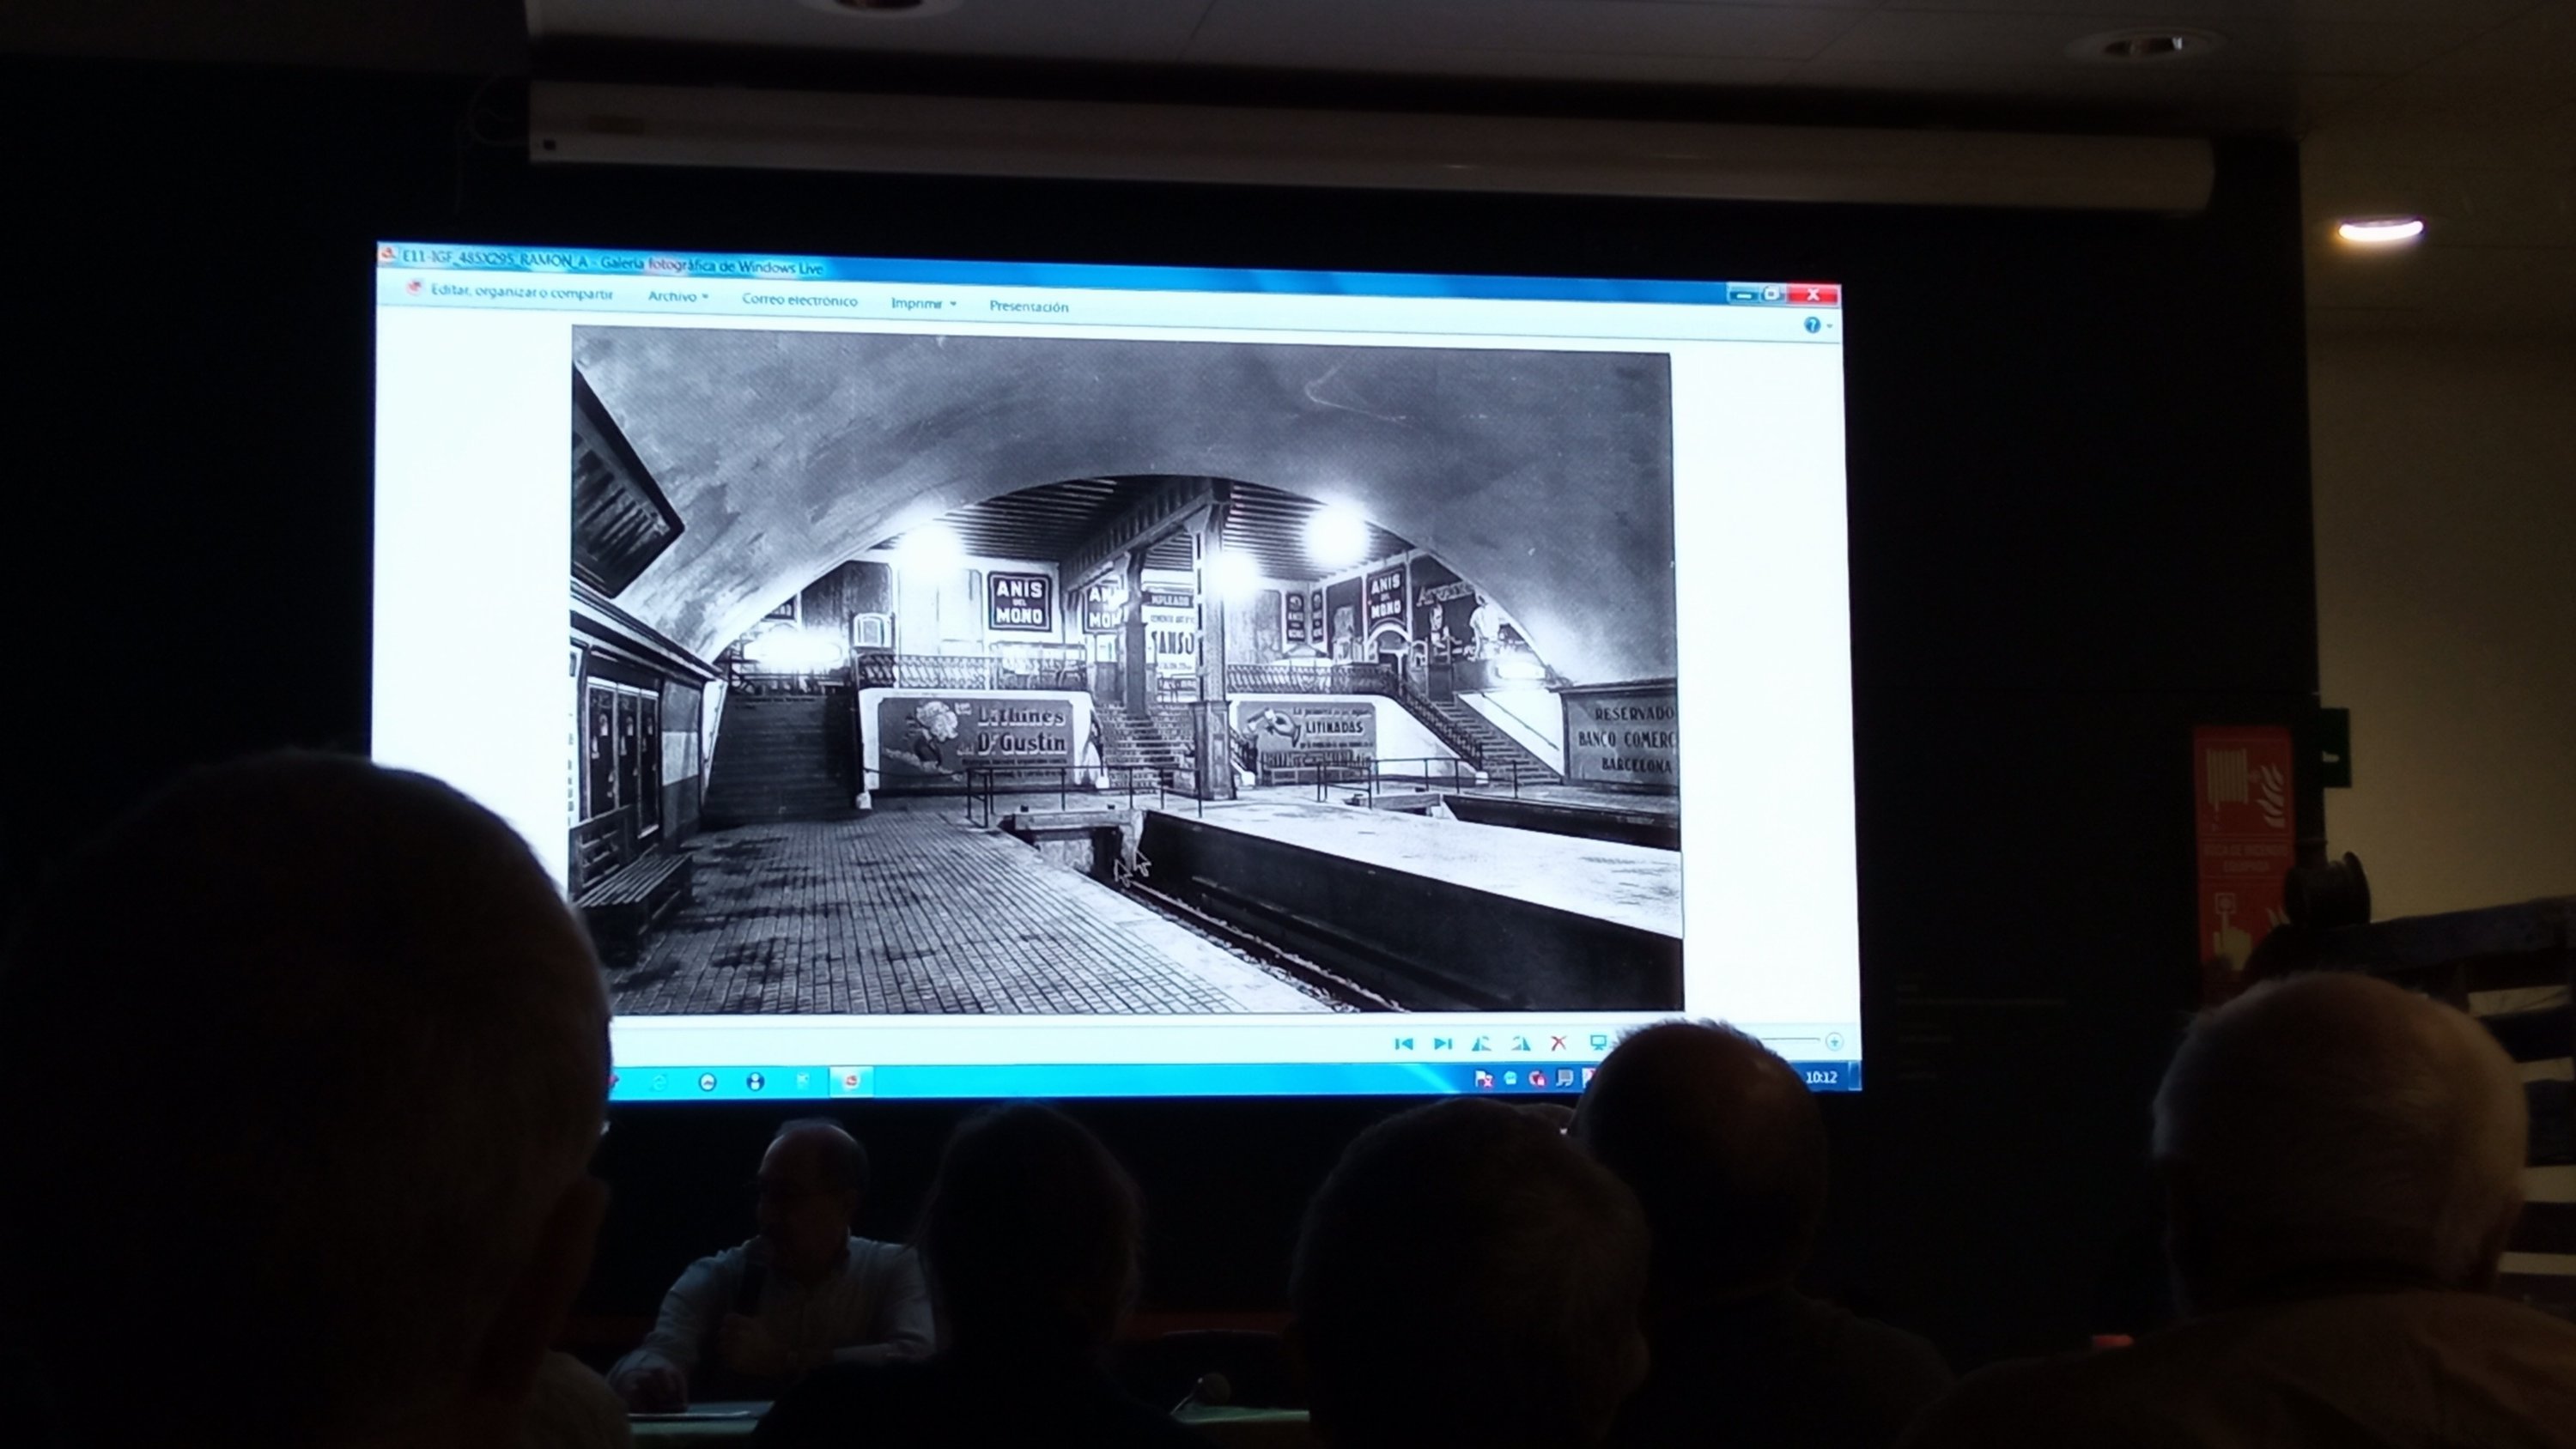Screen dimensions: 2576x1449
Task: Click the taskbar clock showing 10:12
Action: [1821, 1077]
